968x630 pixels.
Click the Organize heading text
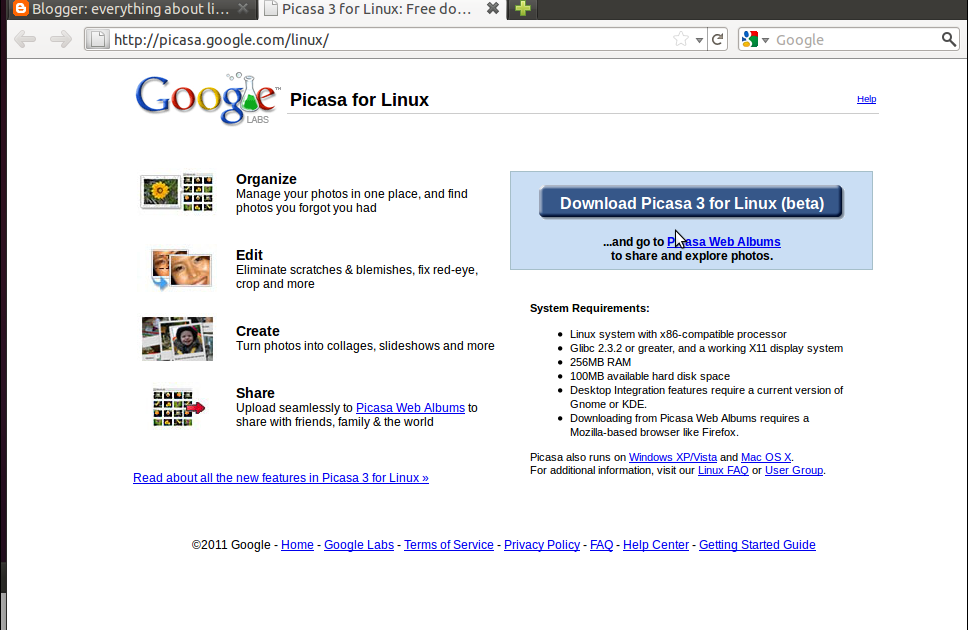266,179
